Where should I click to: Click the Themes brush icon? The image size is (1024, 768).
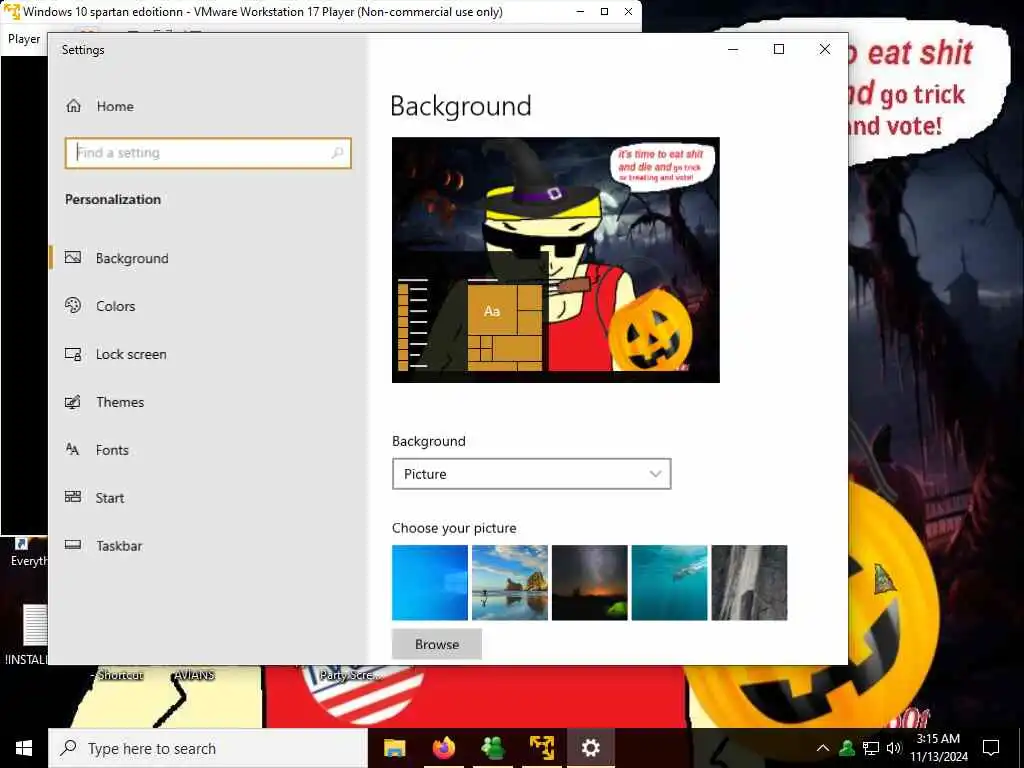pos(73,402)
